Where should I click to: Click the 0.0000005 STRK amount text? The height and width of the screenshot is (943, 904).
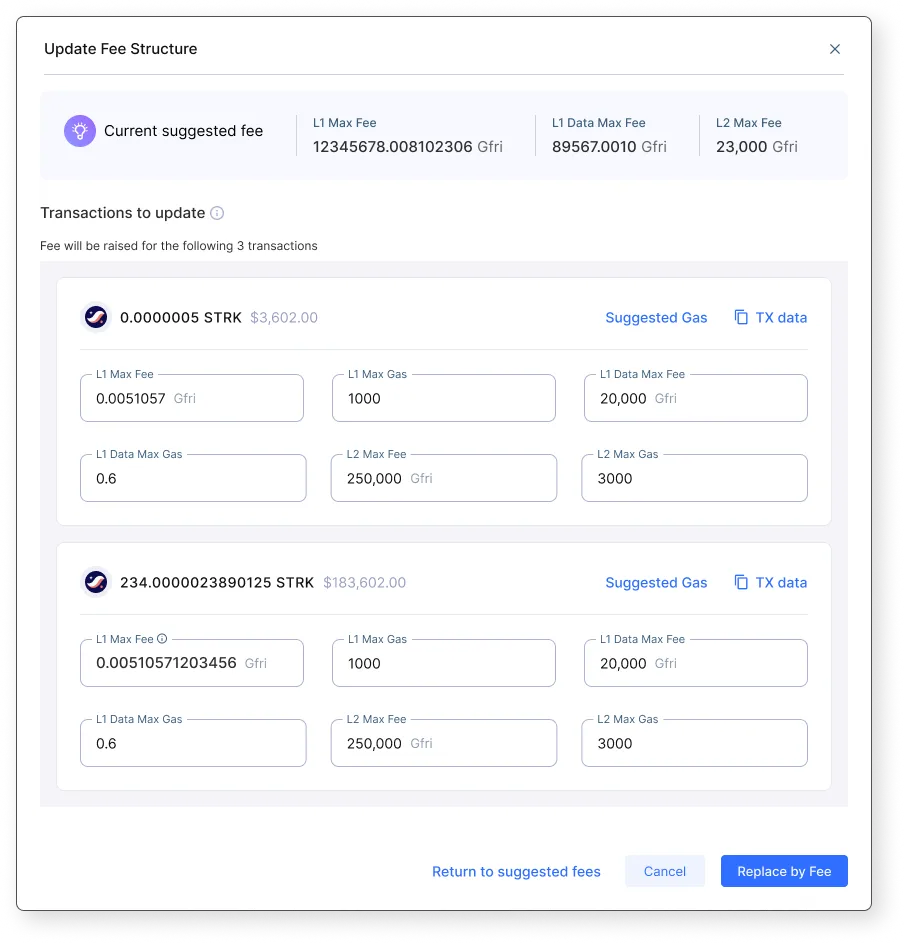point(180,318)
